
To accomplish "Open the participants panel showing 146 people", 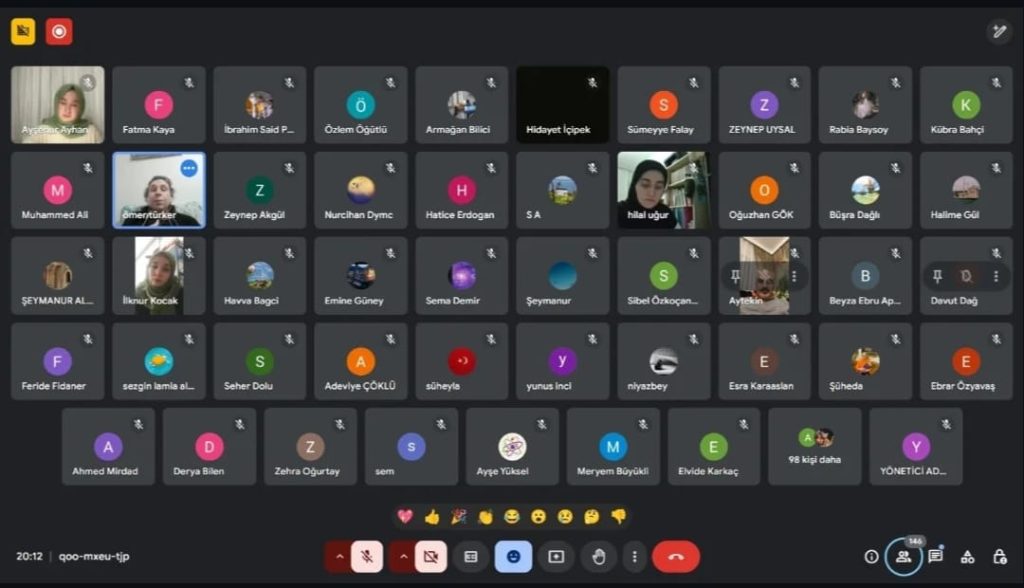I will point(903,557).
